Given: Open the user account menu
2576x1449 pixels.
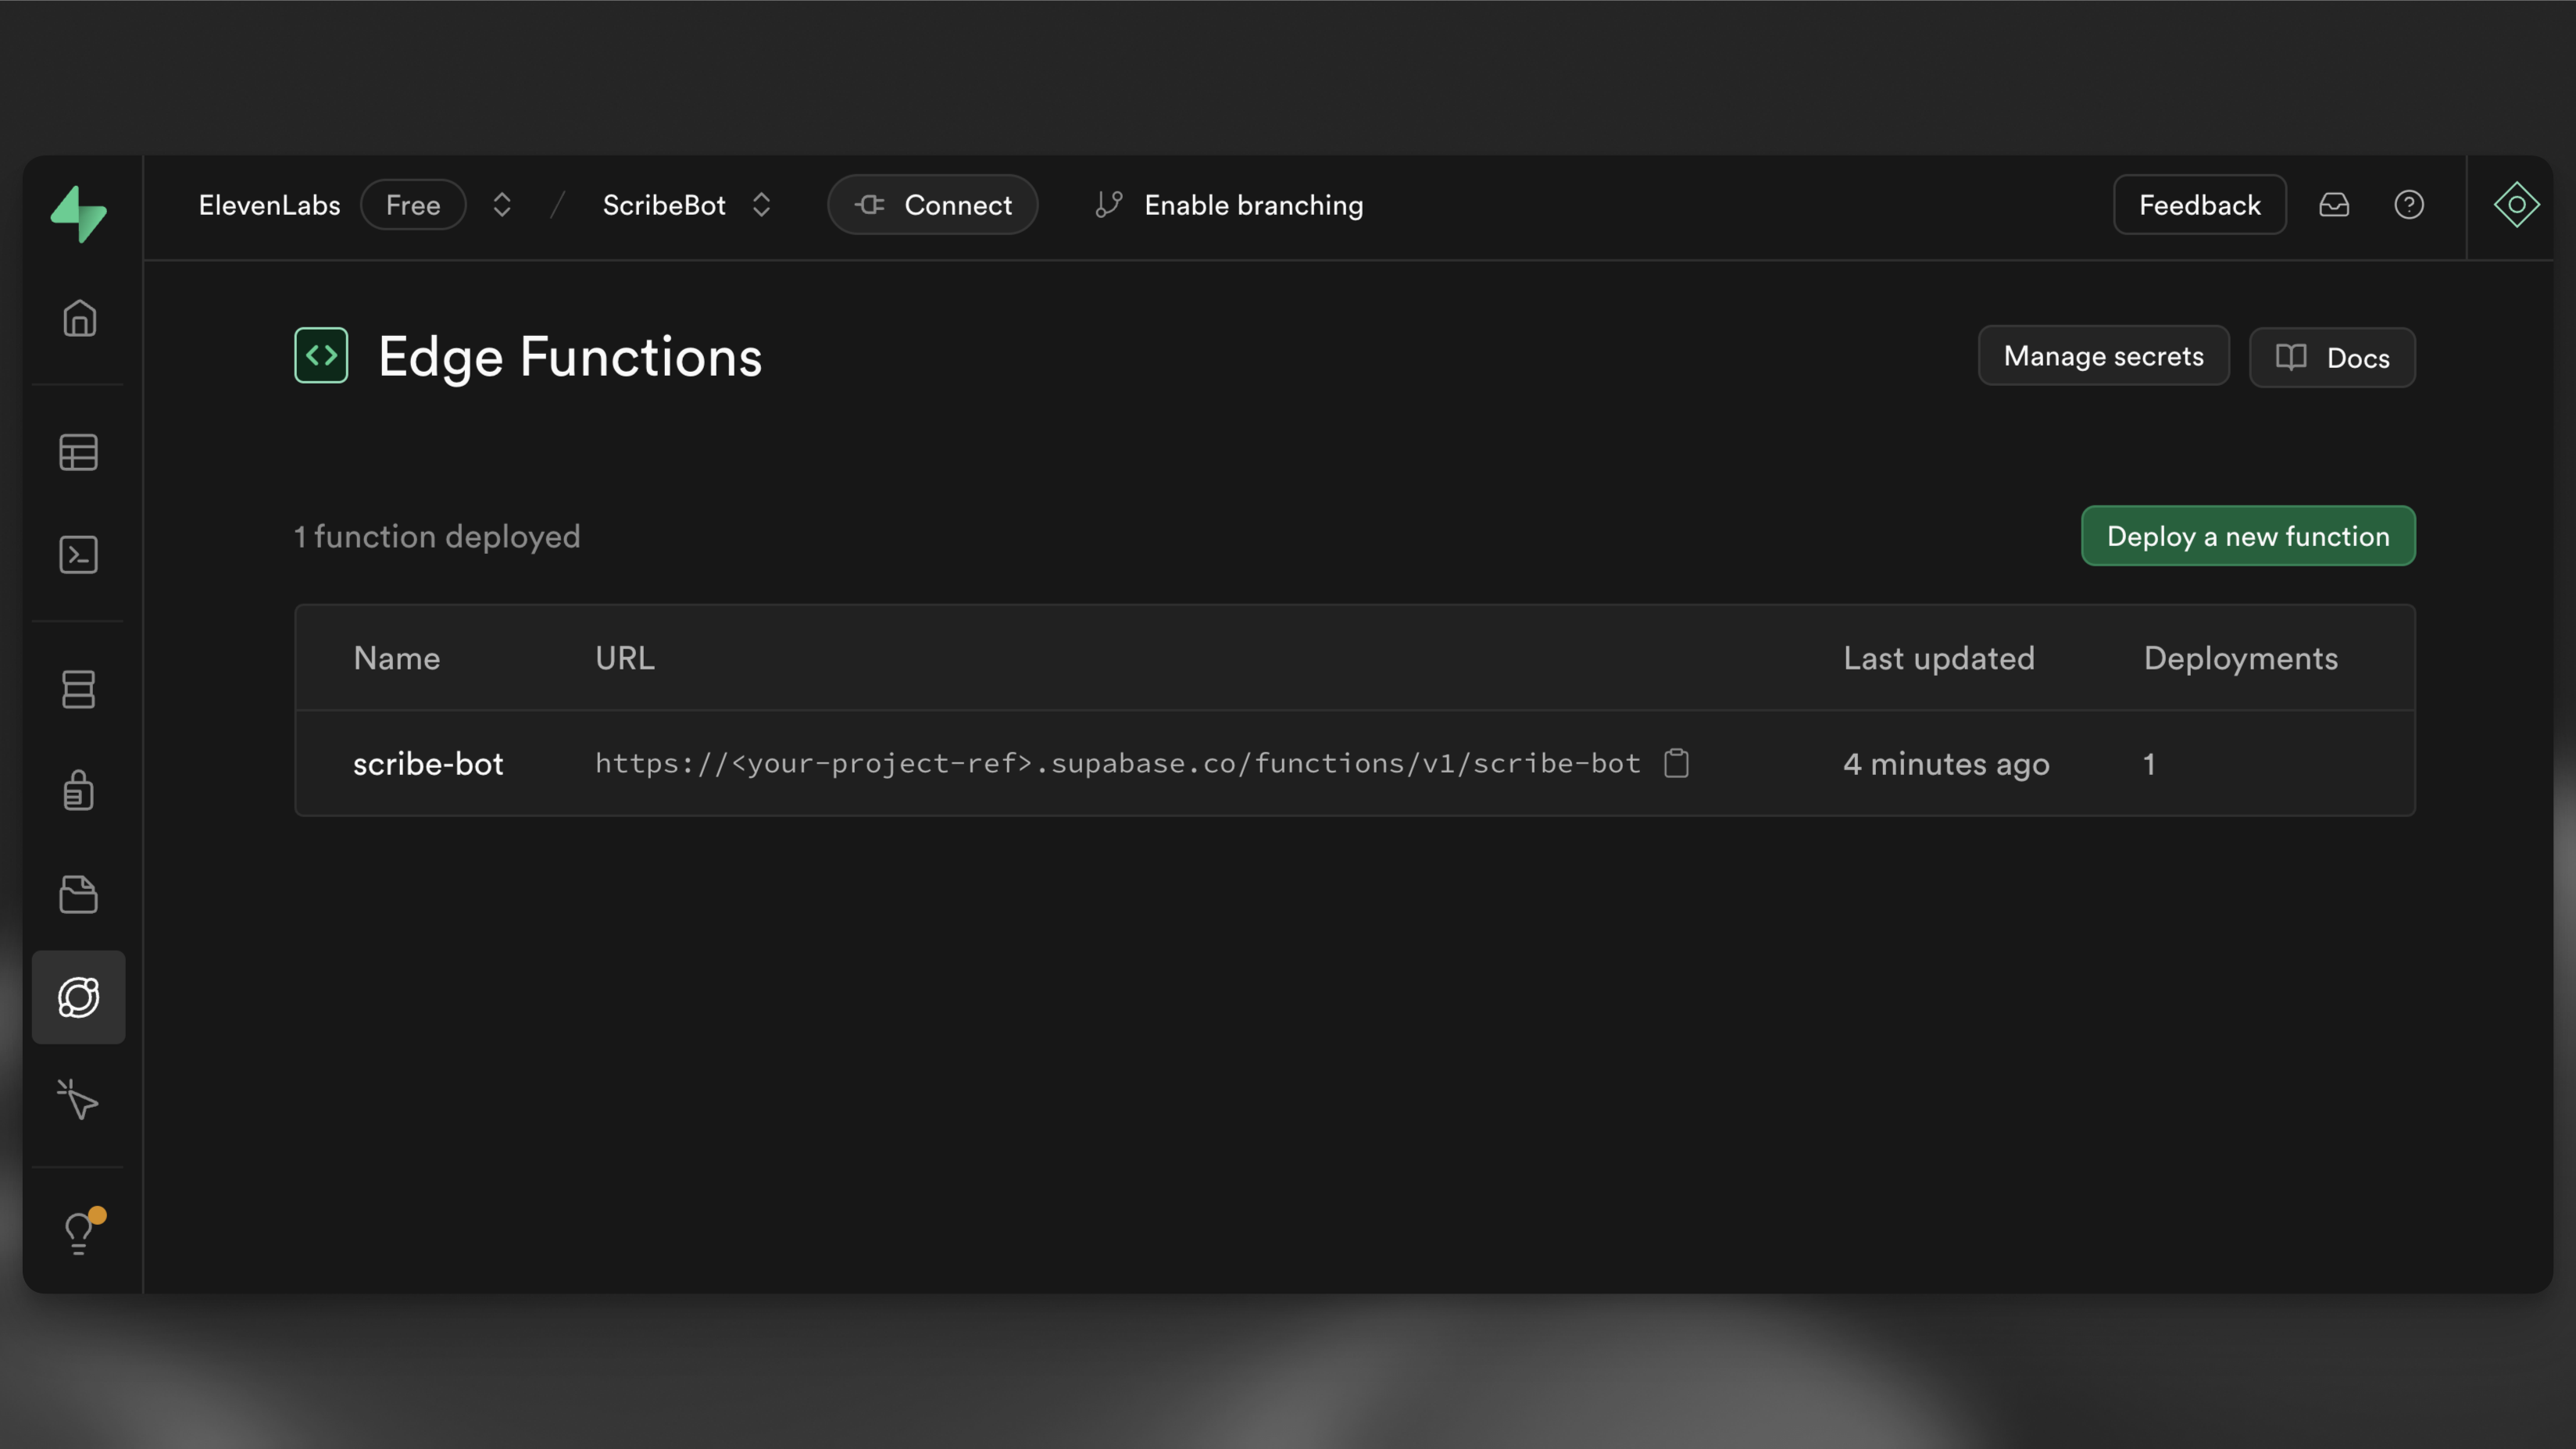Looking at the screenshot, I should point(2516,205).
